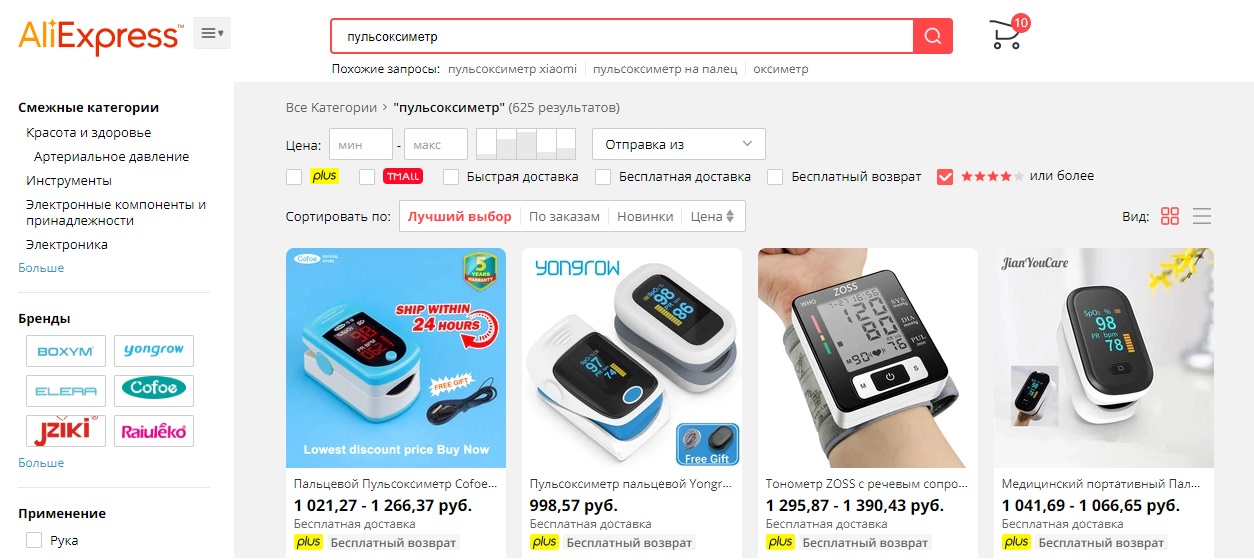Viewport: 1254px width, 560px height.
Task: Enable the Plus filter checkbox
Action: click(294, 177)
